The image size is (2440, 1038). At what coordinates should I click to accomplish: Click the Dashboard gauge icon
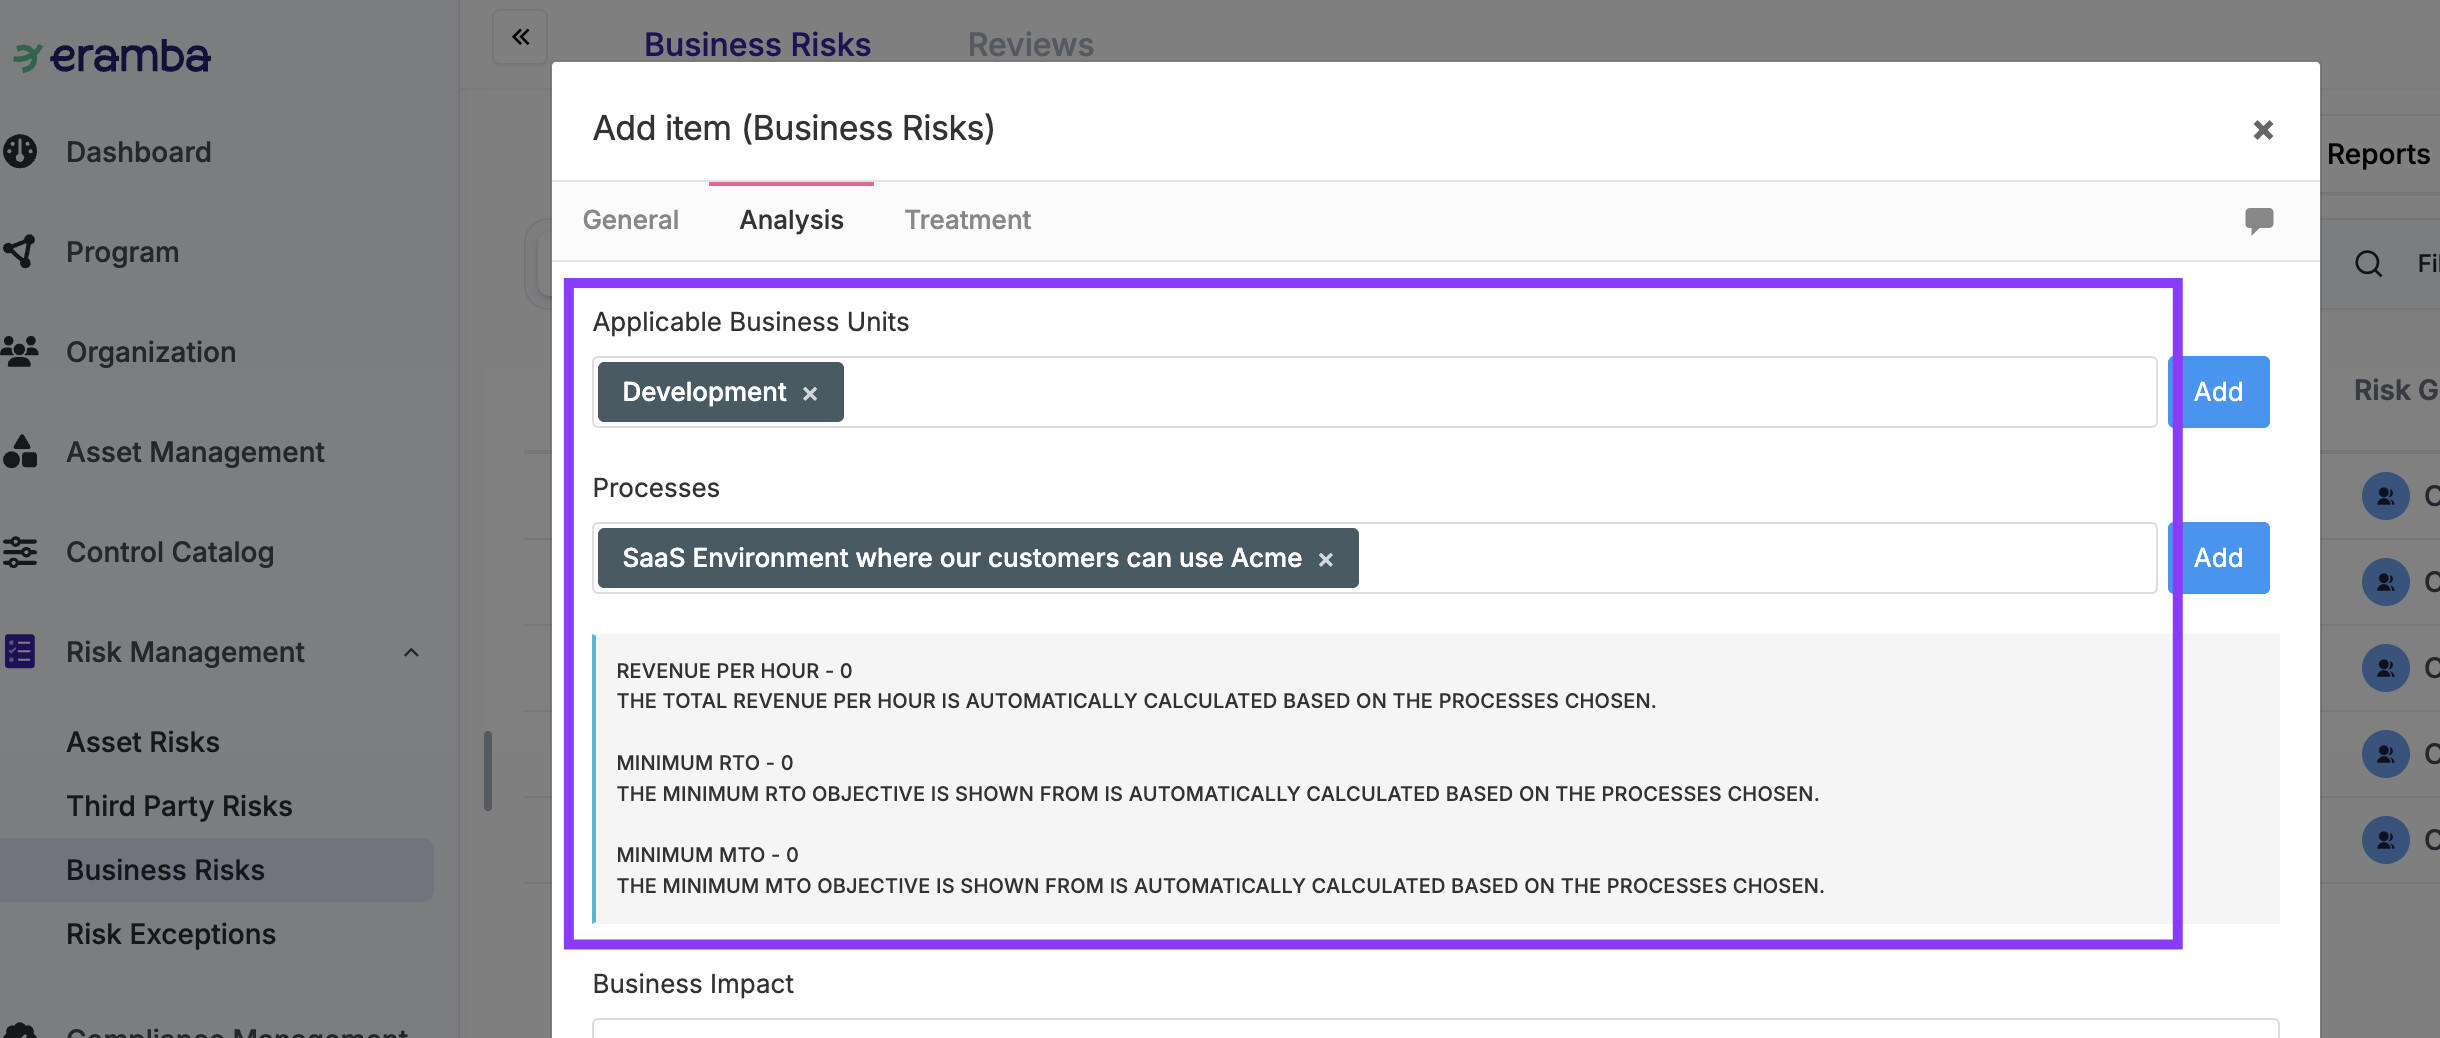20,152
